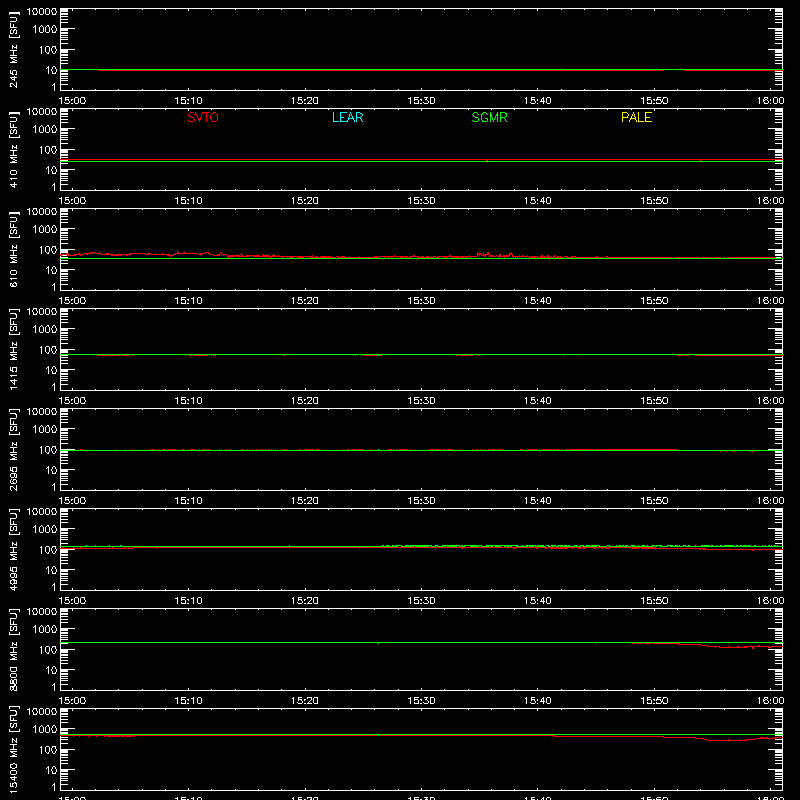Click 15:50 time label under 610 MHz plot
Image resolution: width=800 pixels, height=800 pixels.
tap(654, 301)
